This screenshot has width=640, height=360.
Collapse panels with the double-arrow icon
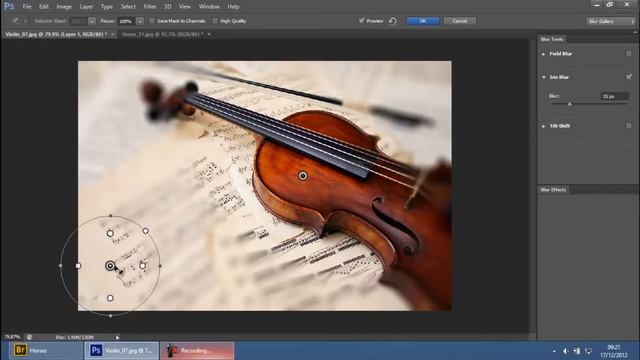pyautogui.click(x=635, y=32)
